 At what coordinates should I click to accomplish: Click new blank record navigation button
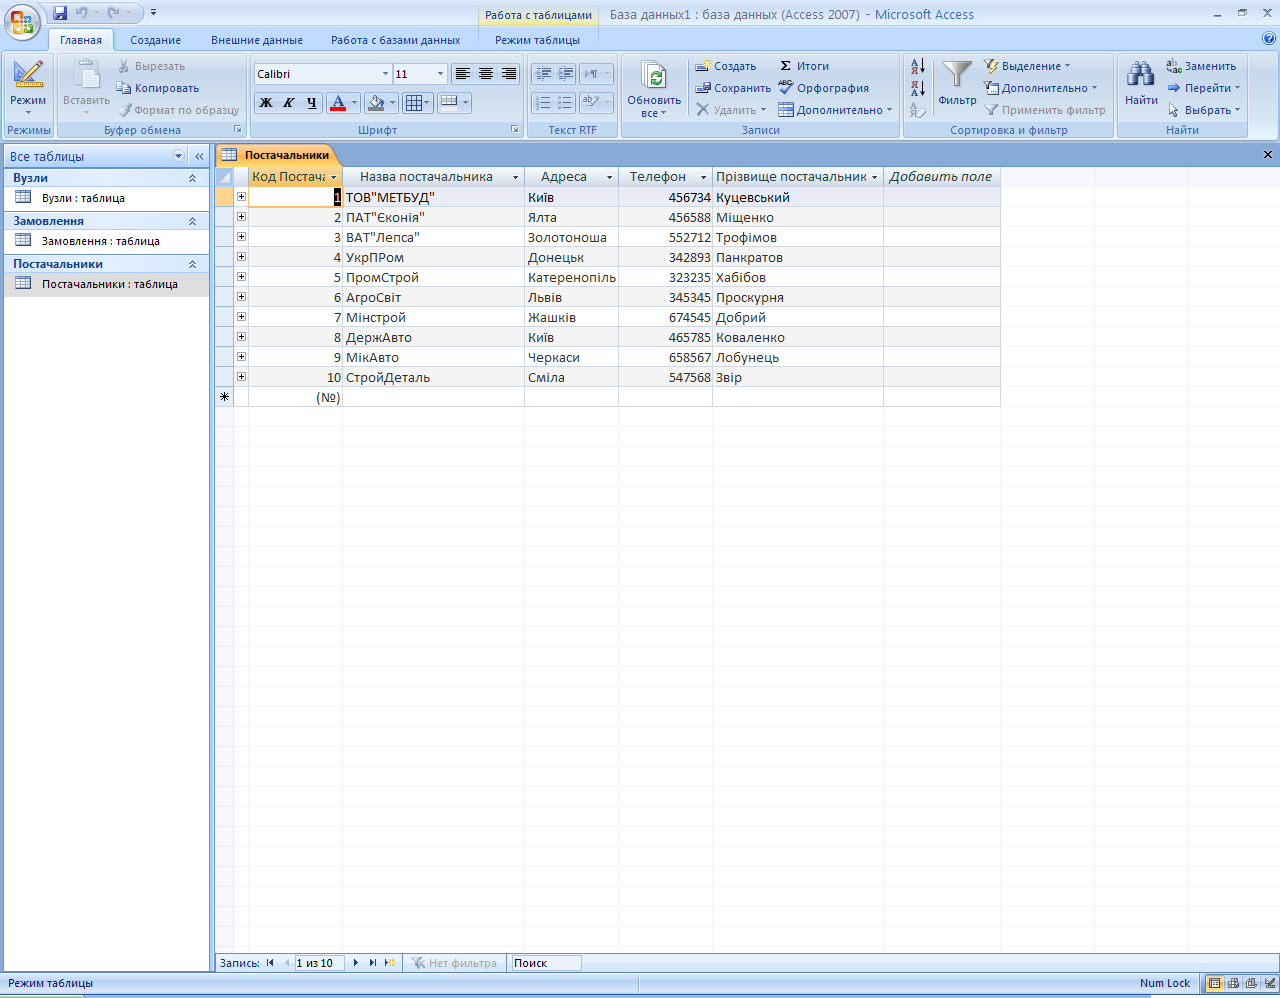pyautogui.click(x=390, y=963)
